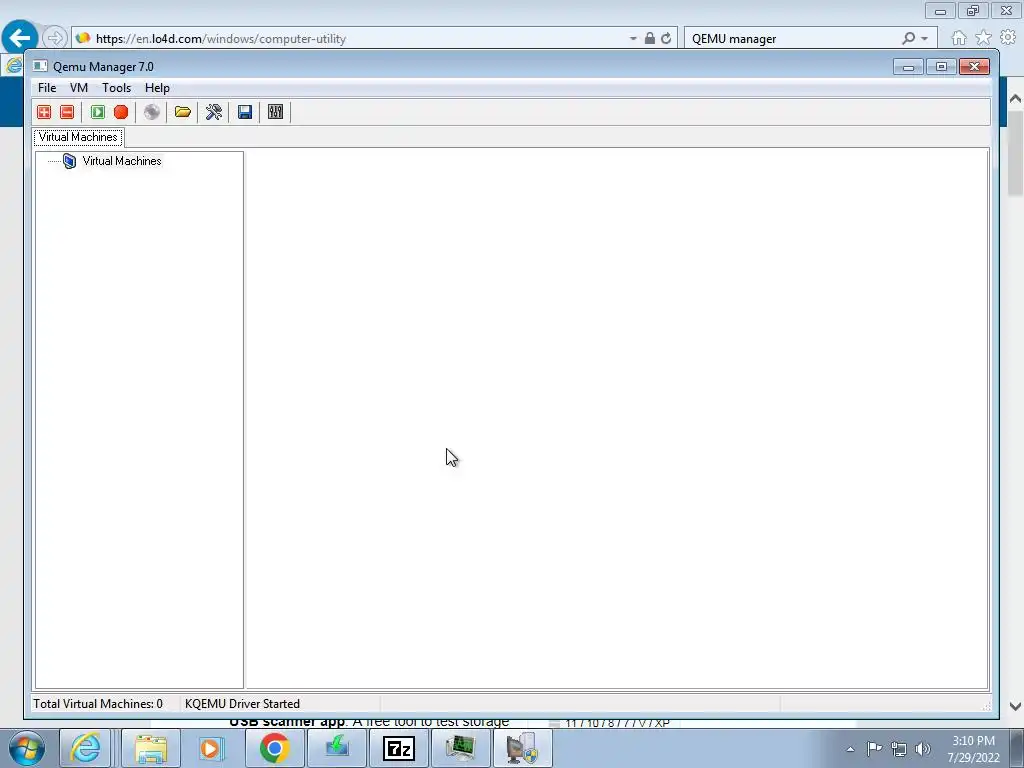This screenshot has height=768, width=1024.
Task: Click the browser forward arrow button
Action: (x=55, y=38)
